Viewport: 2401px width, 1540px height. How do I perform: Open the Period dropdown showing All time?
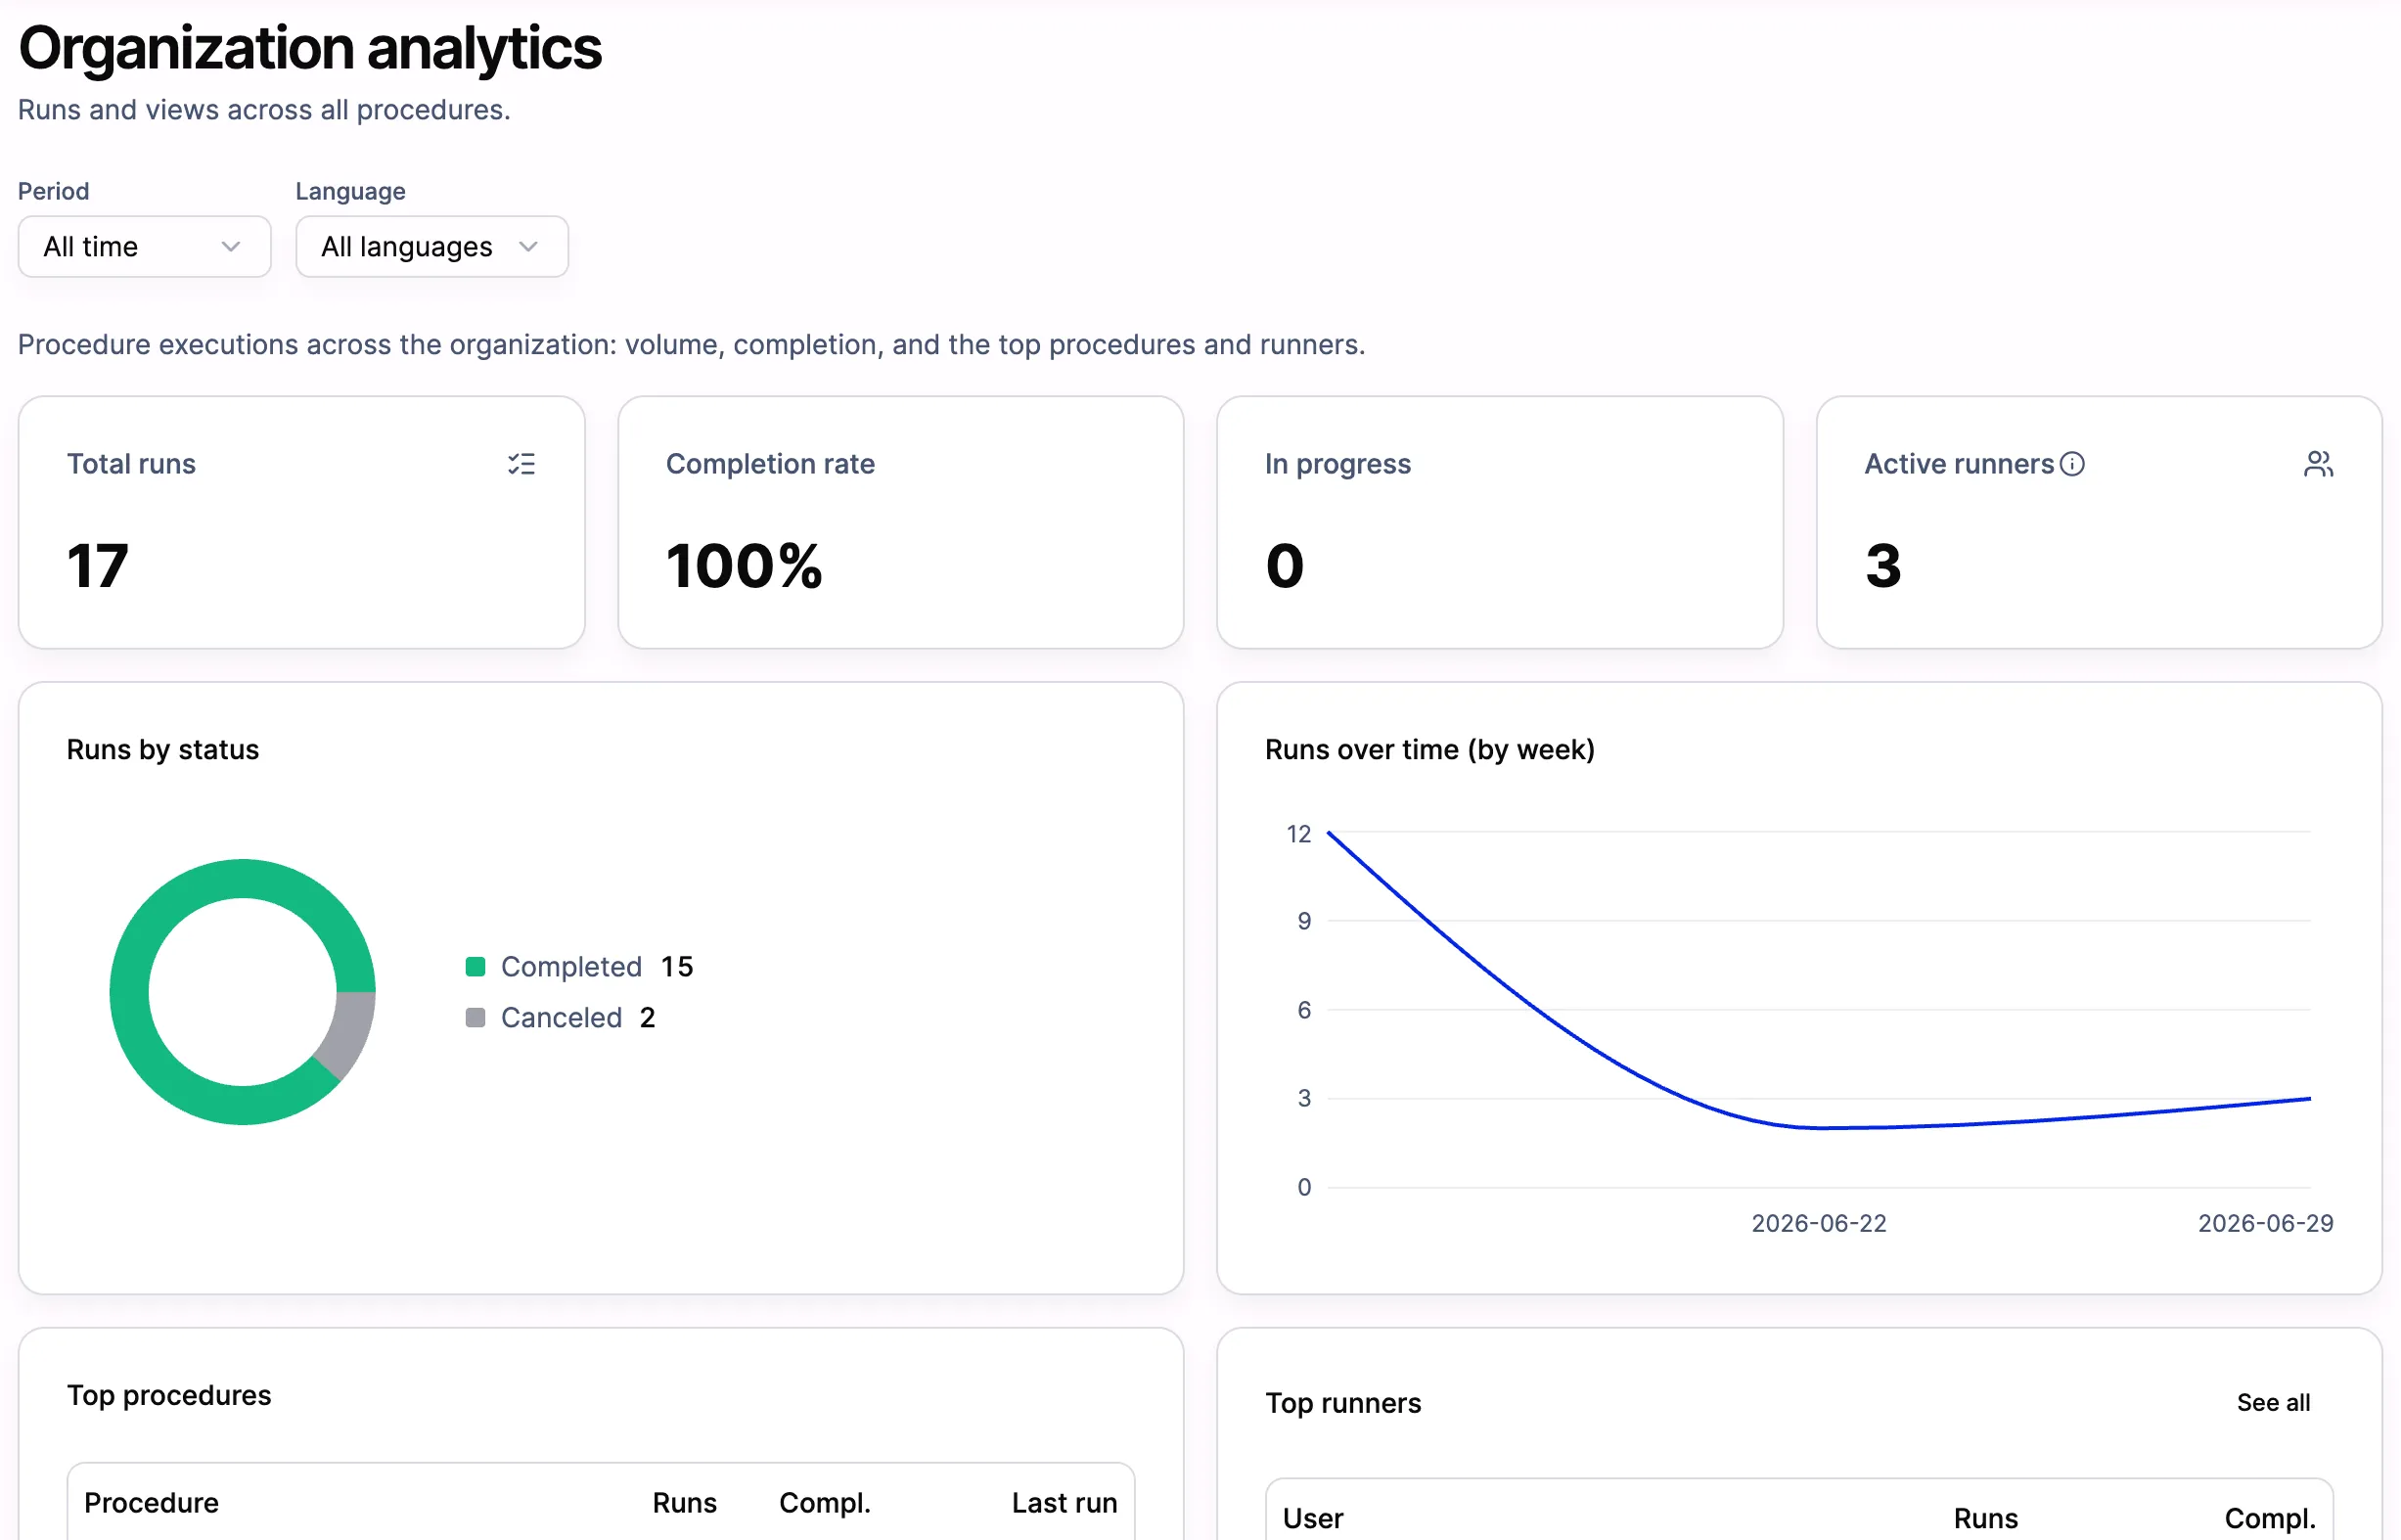pyautogui.click(x=145, y=247)
